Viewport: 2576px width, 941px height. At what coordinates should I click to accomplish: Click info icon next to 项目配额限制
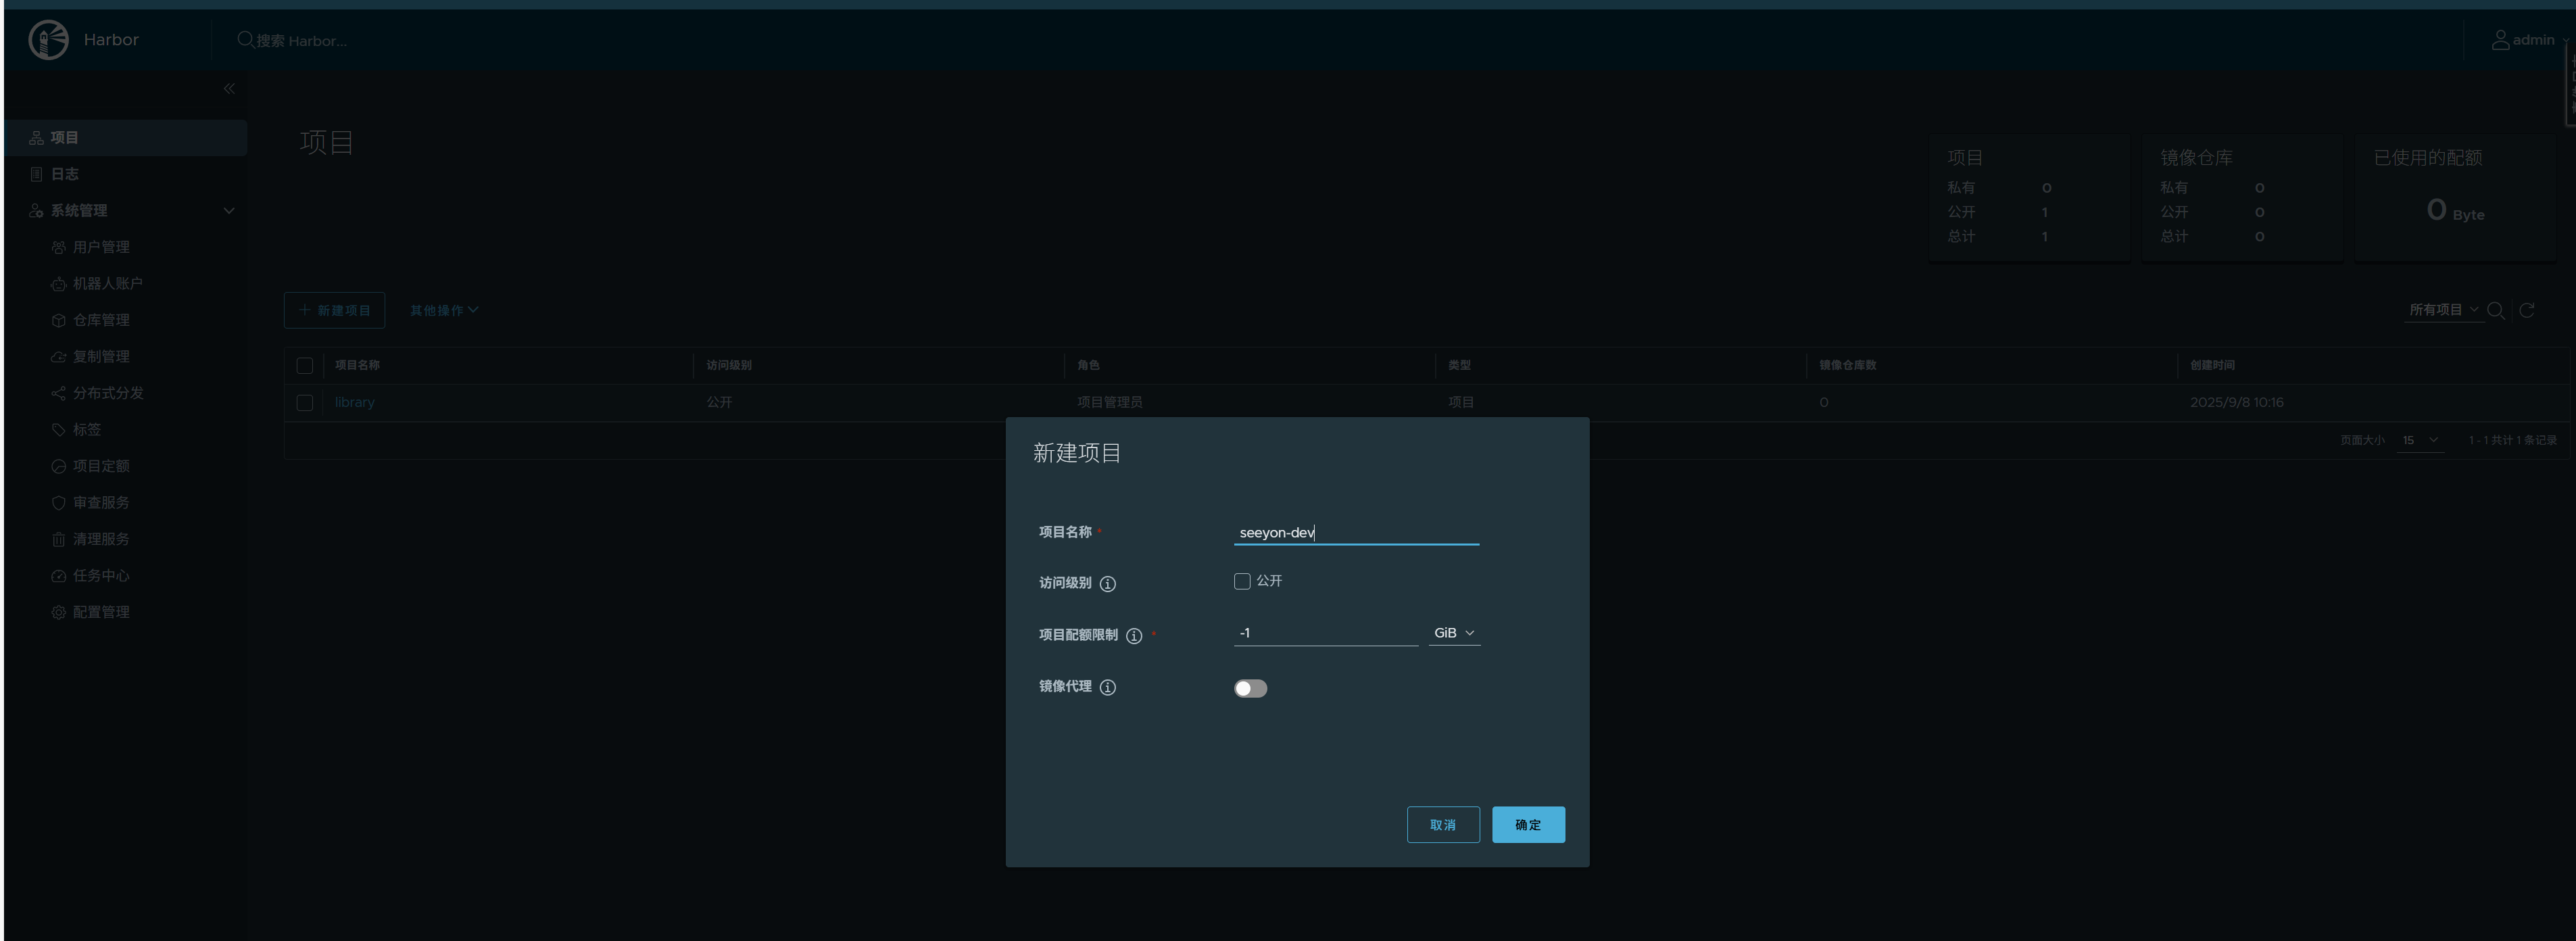(1133, 636)
